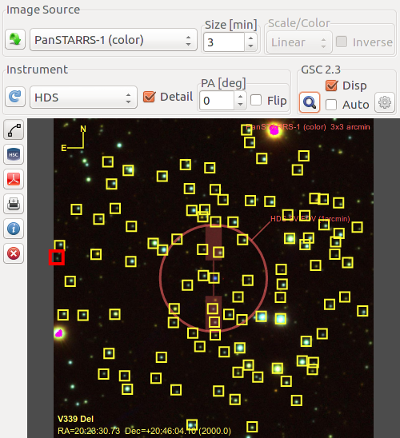Click the curve path tool icon
400x438 pixels.
(x=14, y=130)
